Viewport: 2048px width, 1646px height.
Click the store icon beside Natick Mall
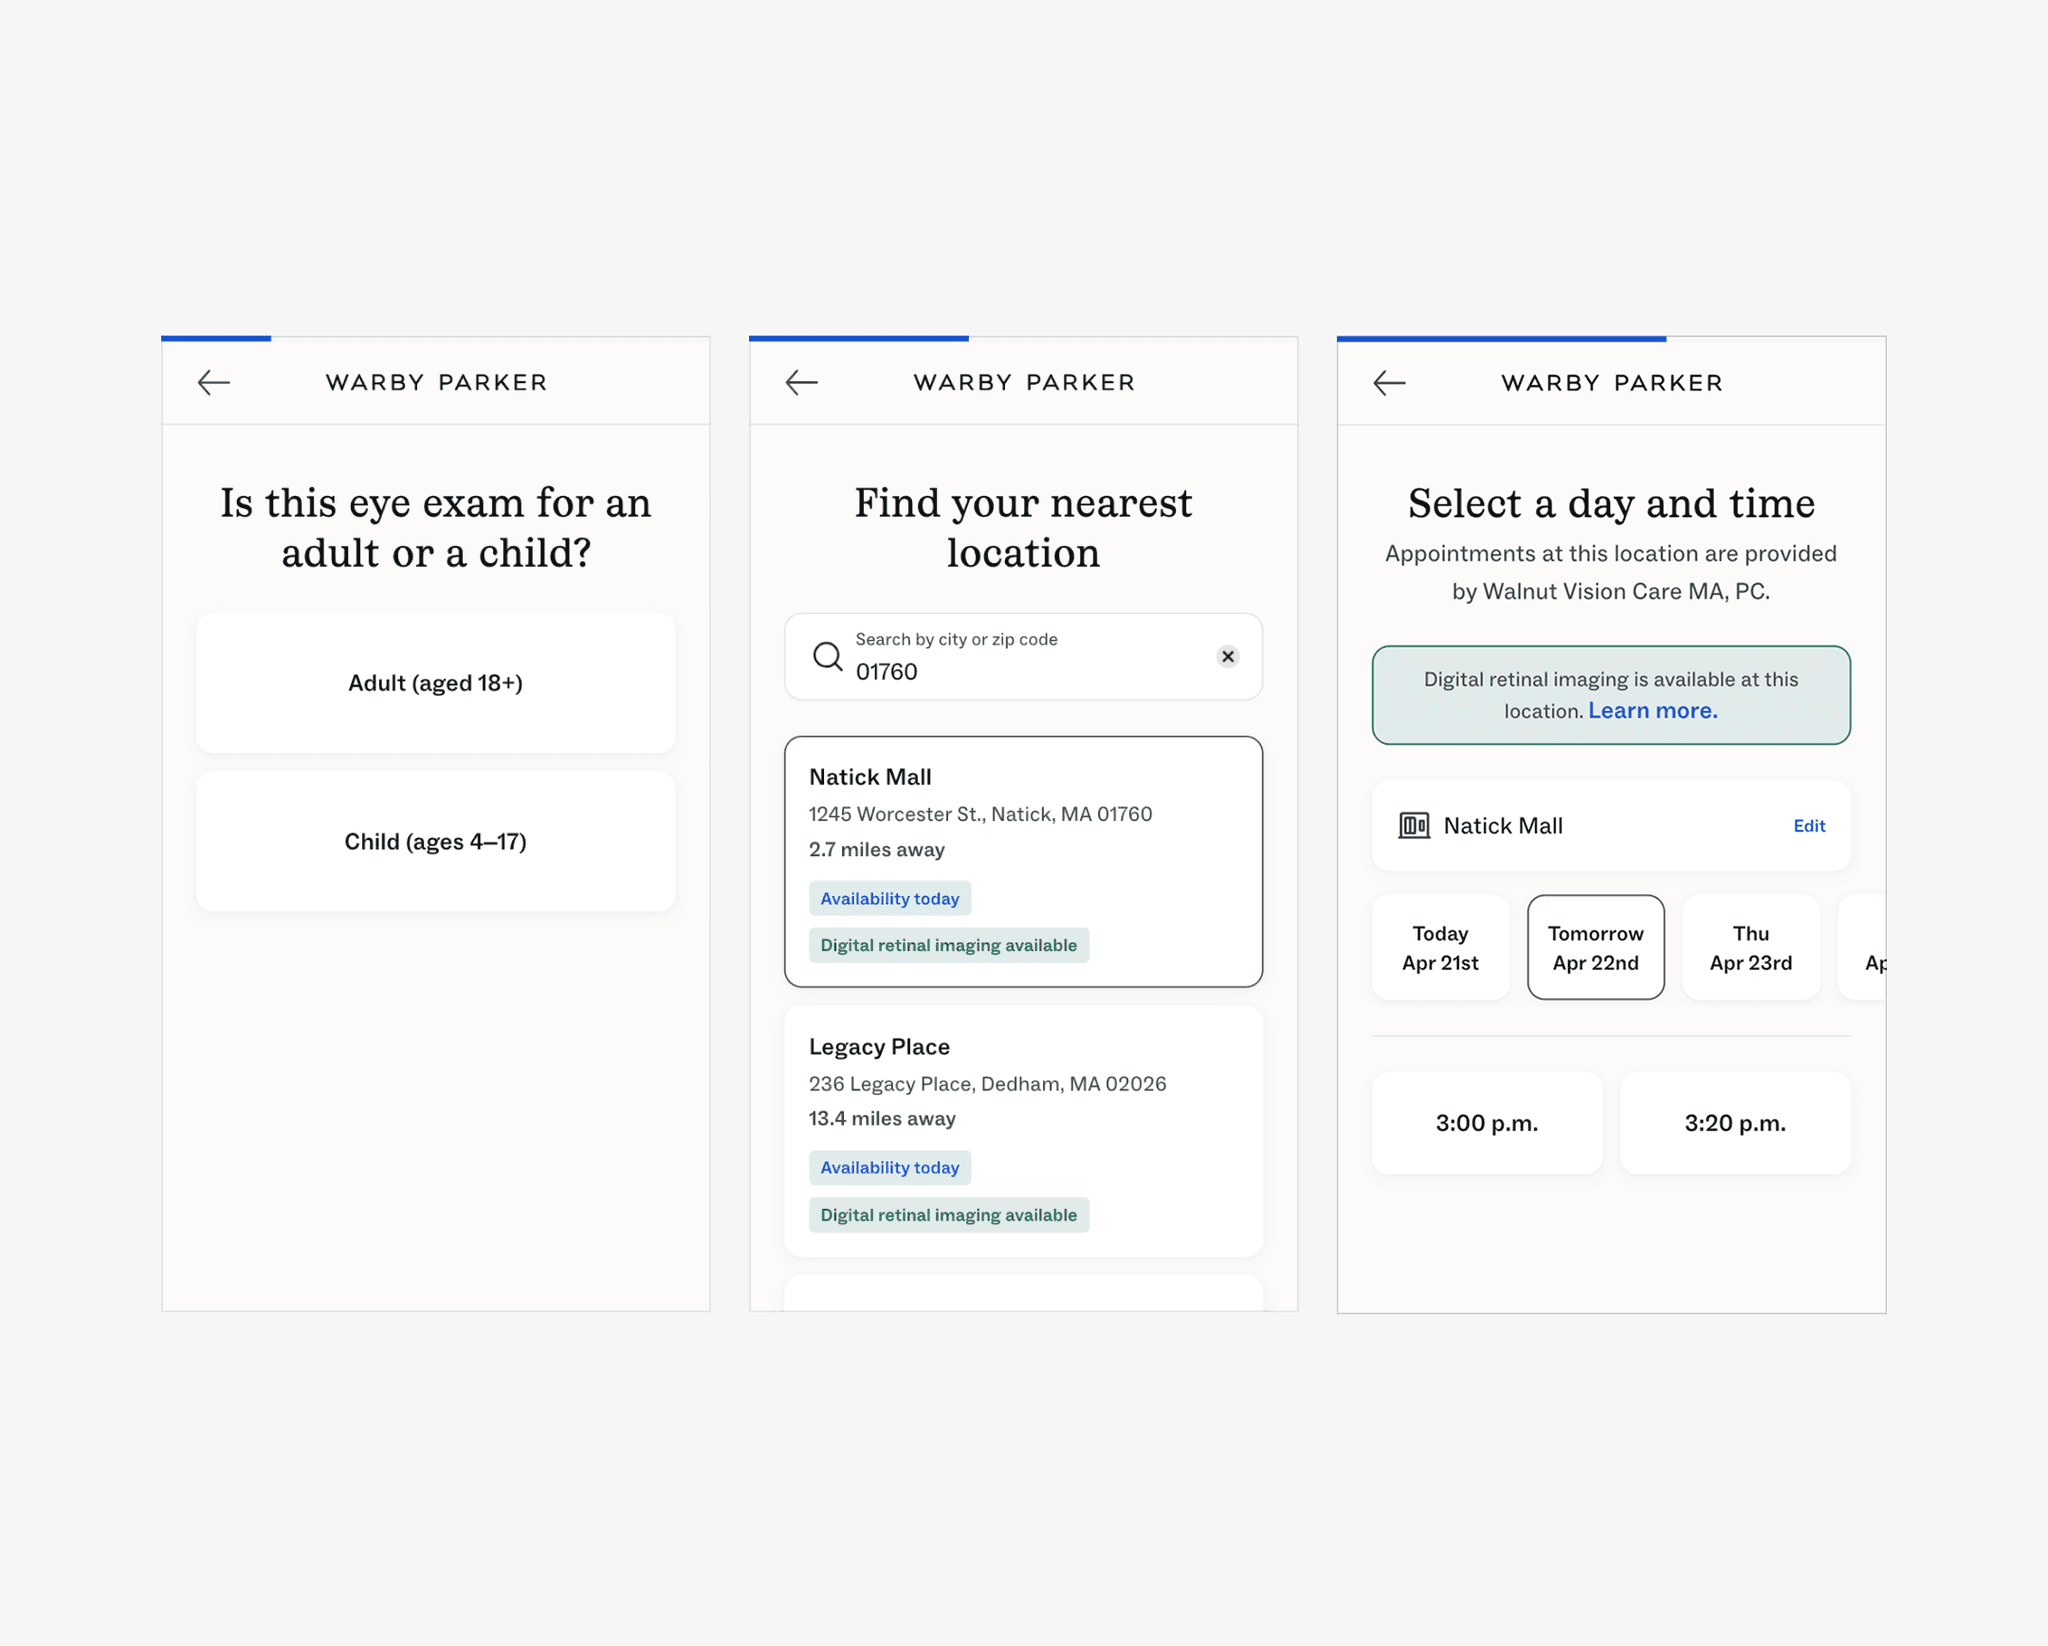pyautogui.click(x=1413, y=826)
